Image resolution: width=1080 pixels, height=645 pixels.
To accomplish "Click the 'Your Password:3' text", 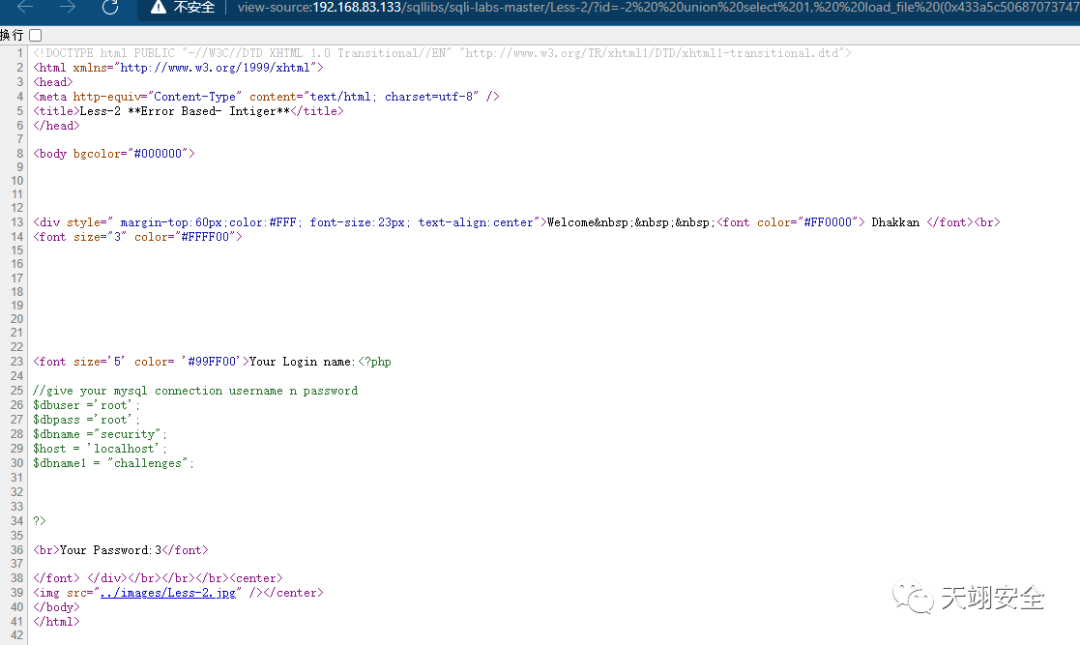I will click(110, 550).
